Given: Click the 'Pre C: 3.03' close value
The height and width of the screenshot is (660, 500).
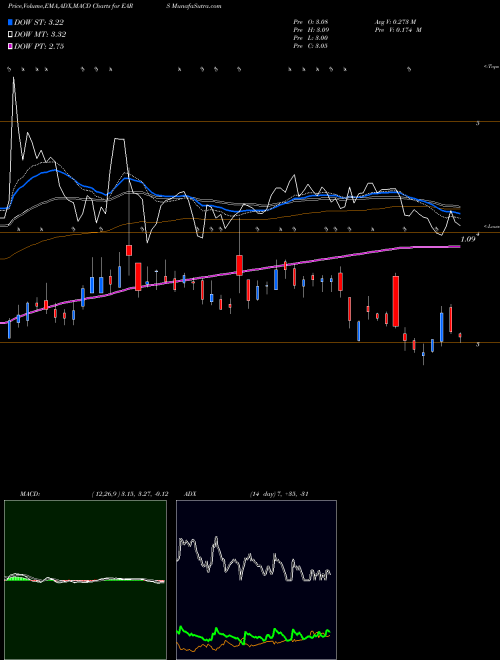Looking at the screenshot, I should (x=311, y=46).
